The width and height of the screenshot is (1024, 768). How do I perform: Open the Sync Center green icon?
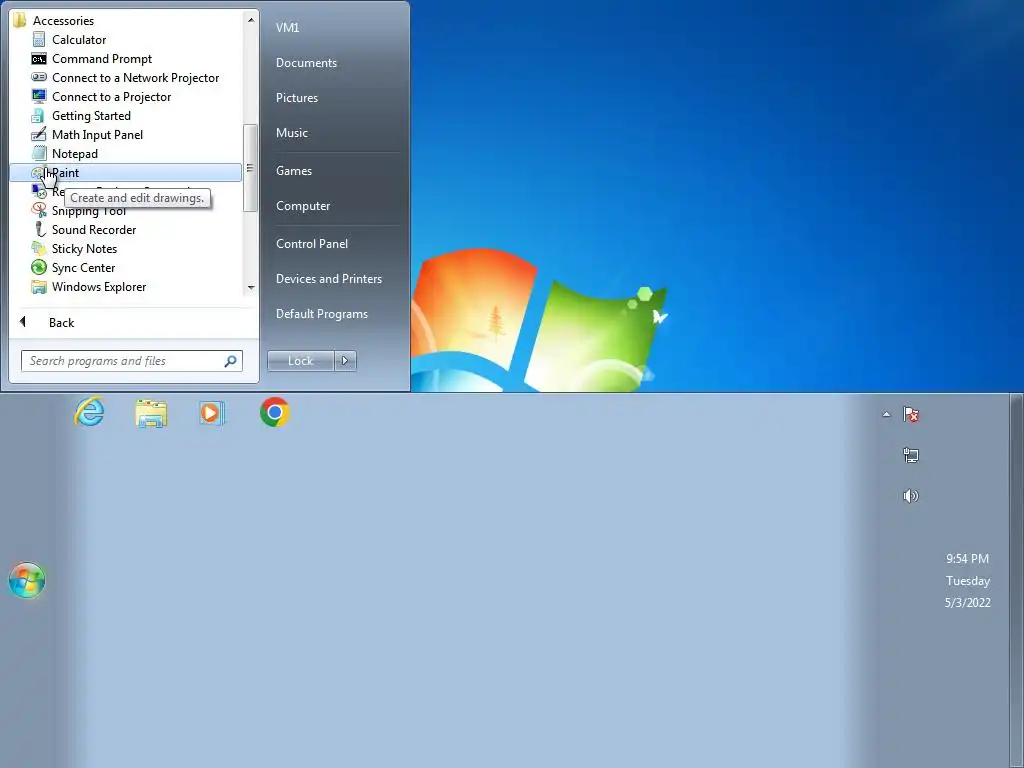point(39,267)
